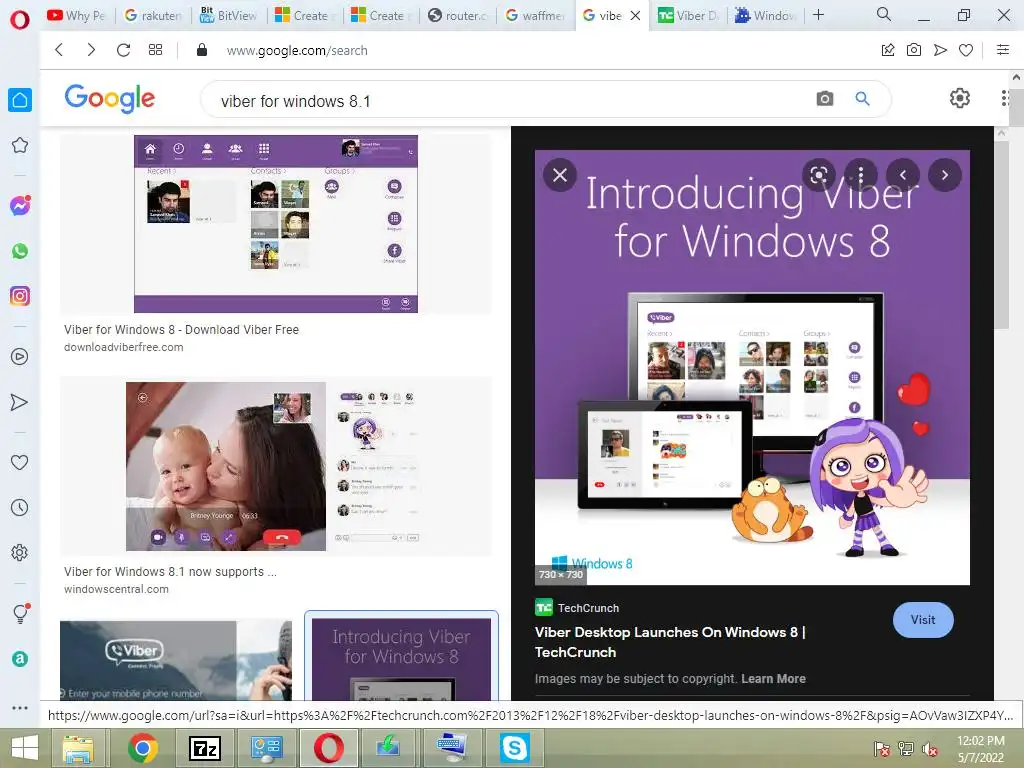Image resolution: width=1024 pixels, height=768 pixels.
Task: Open the large 'Introducing Viber for Windows 8' image
Action: tap(752, 368)
